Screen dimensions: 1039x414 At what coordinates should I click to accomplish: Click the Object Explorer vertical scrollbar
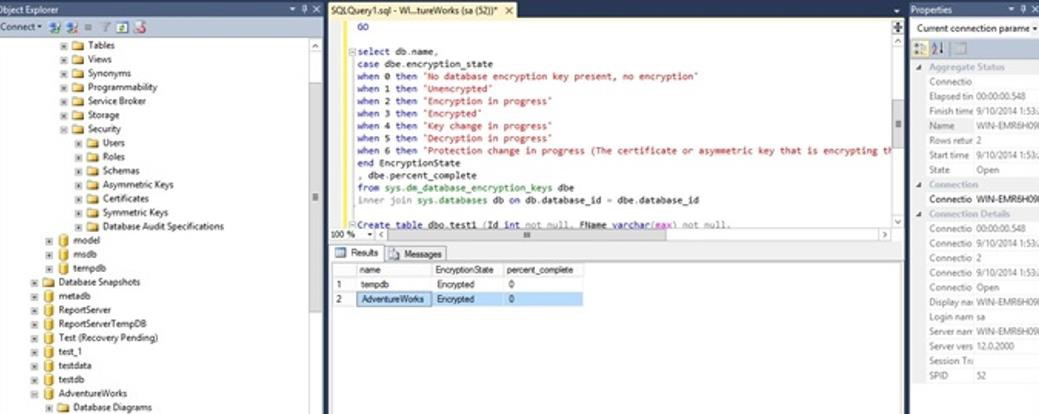click(315, 197)
